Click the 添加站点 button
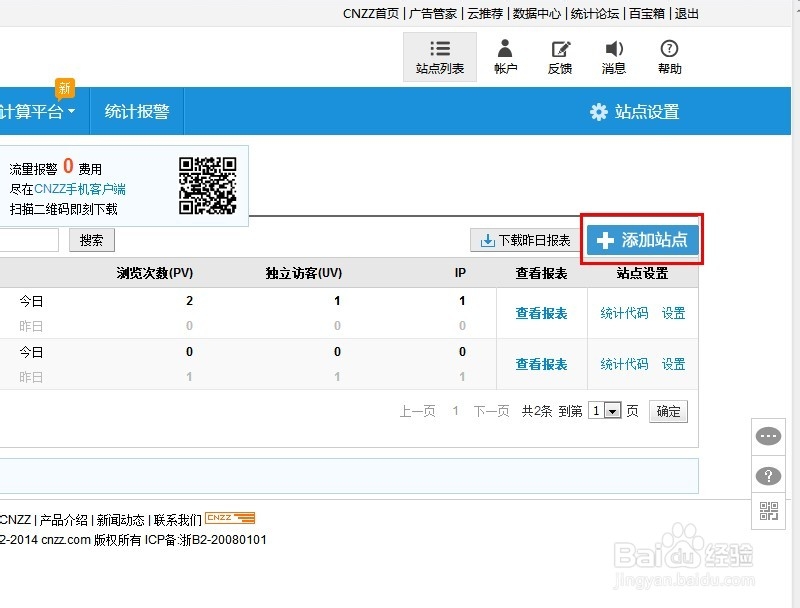Screen dimensions: 800x608 pos(642,240)
